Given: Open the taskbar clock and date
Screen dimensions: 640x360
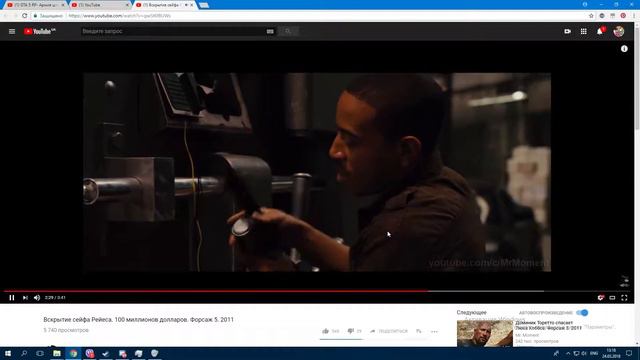Looking at the screenshot, I should point(611,353).
